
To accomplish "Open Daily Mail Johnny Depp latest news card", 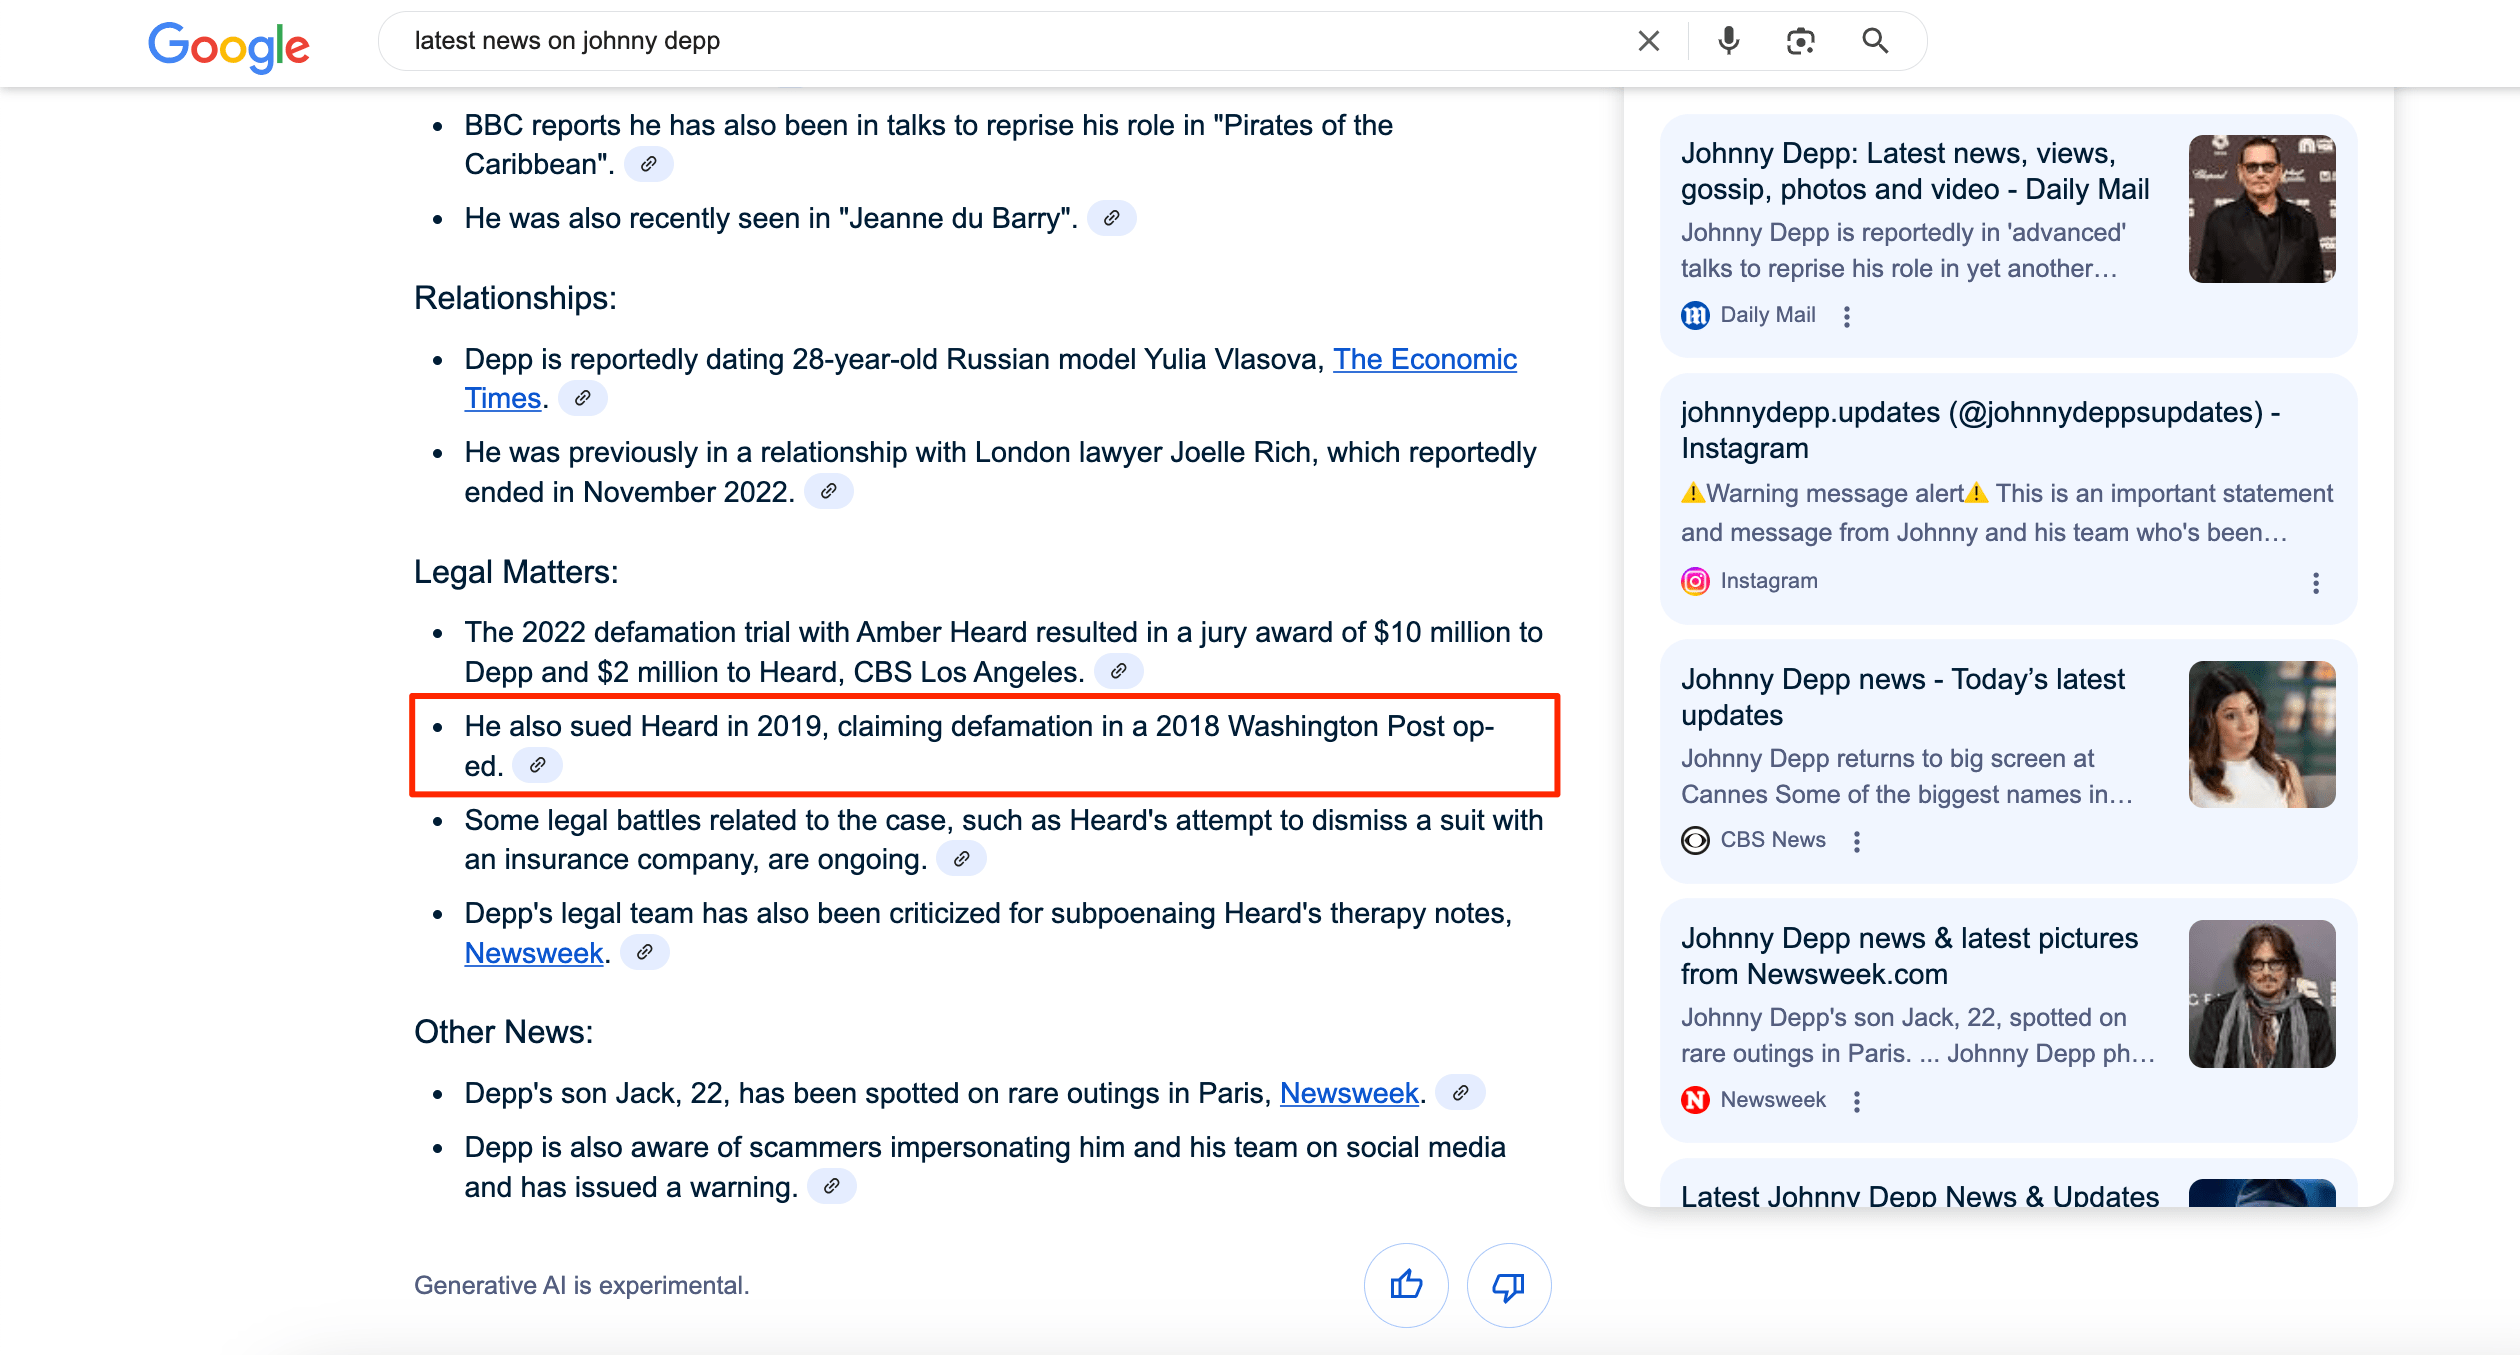I will click(x=2008, y=236).
